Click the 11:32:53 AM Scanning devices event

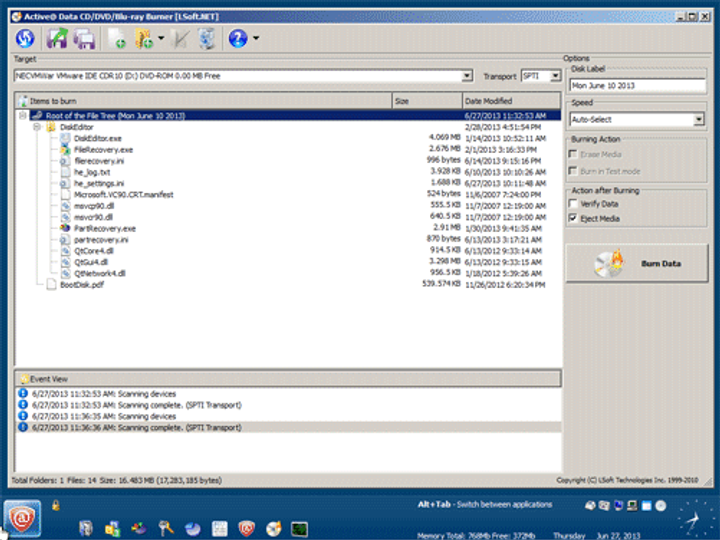(104, 394)
